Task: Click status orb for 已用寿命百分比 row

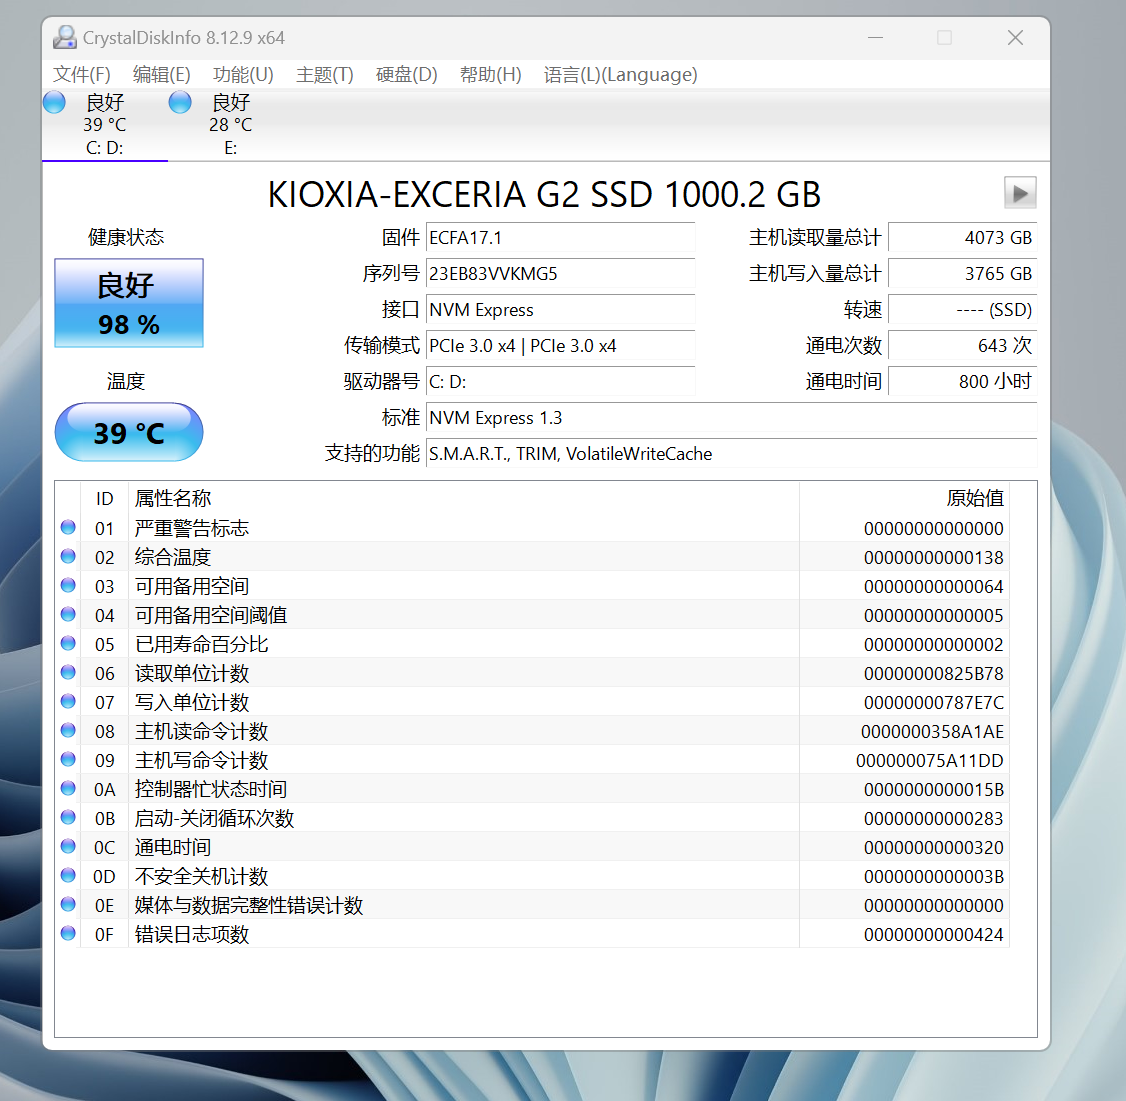Action: coord(68,643)
